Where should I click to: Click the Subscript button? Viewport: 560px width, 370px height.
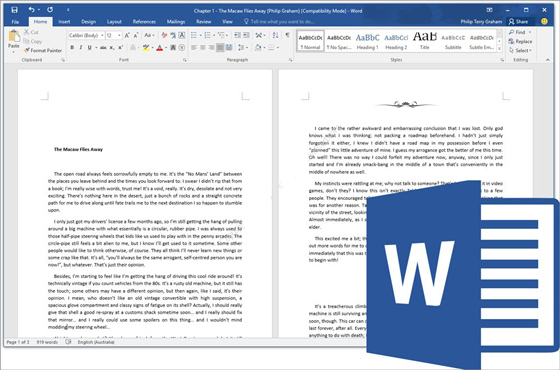[x=112, y=48]
